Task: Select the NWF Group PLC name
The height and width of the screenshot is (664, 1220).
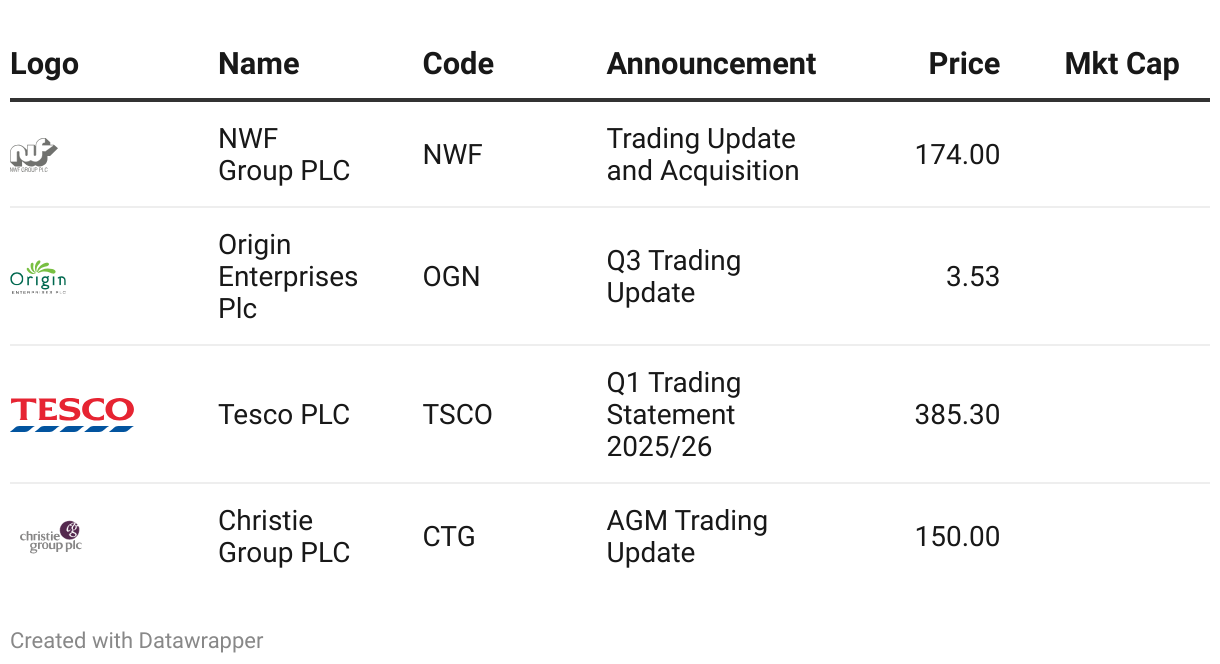Action: (x=284, y=155)
